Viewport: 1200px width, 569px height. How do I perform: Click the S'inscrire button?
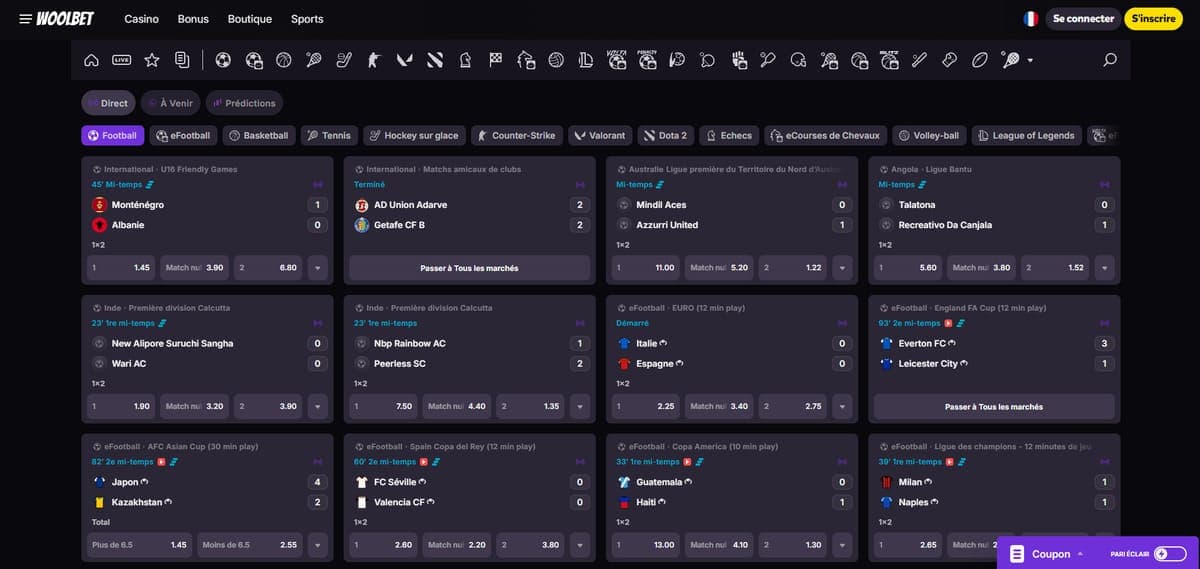click(x=1153, y=19)
